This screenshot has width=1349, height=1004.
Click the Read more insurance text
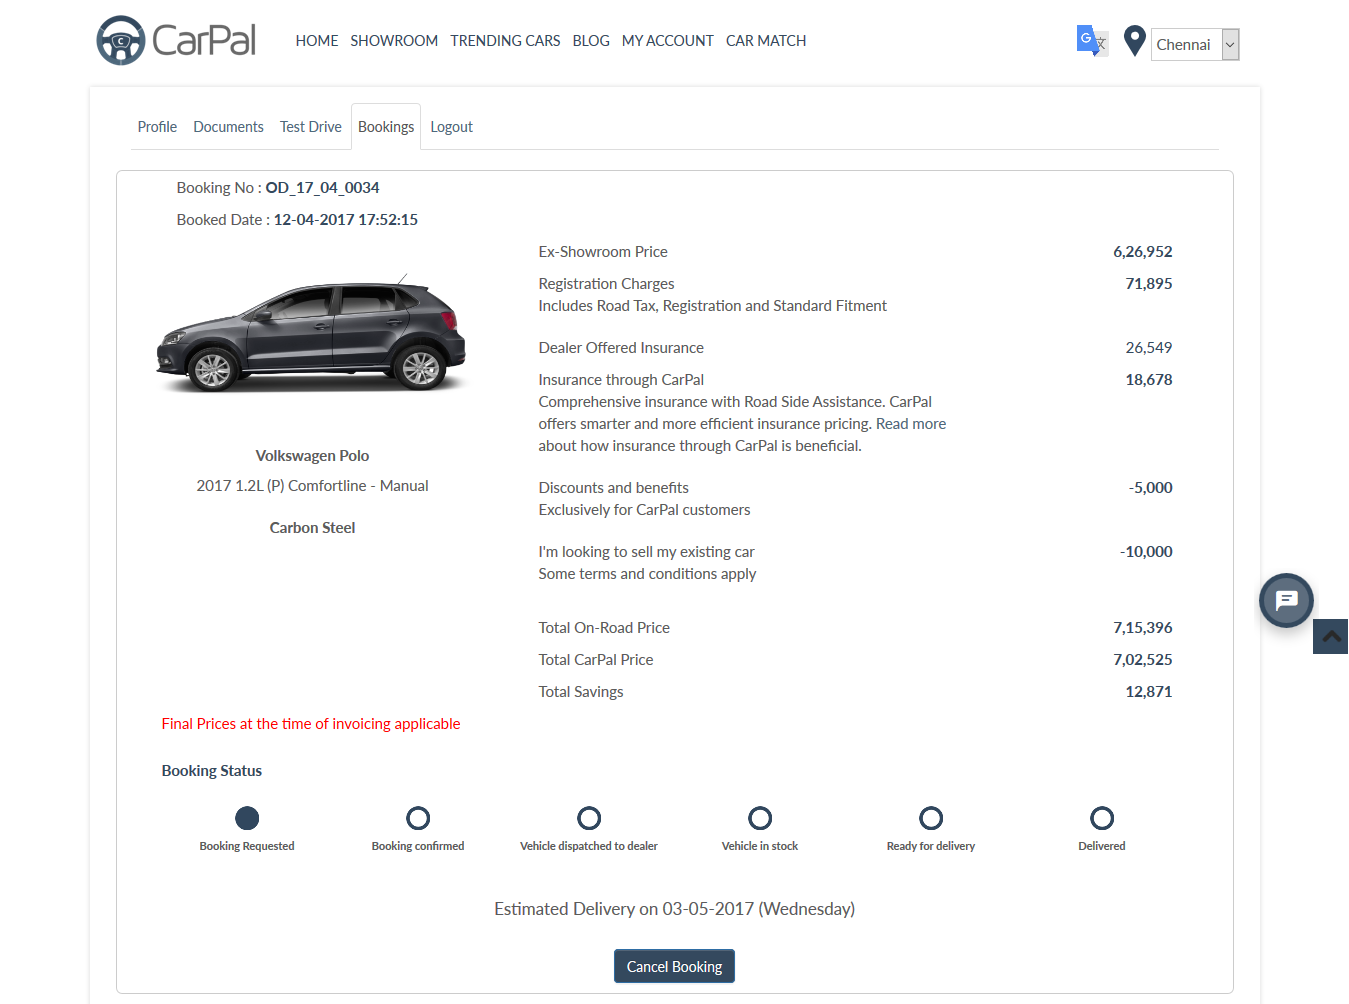point(911,424)
